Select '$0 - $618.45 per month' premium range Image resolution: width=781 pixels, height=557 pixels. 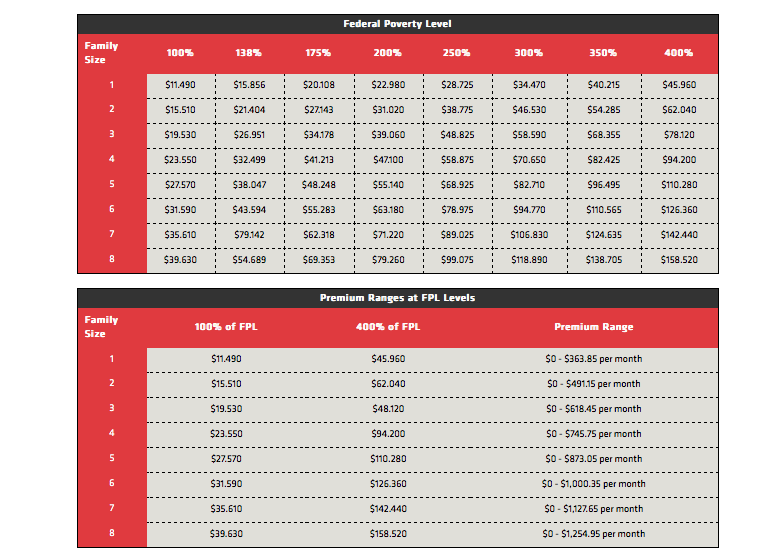click(x=594, y=409)
